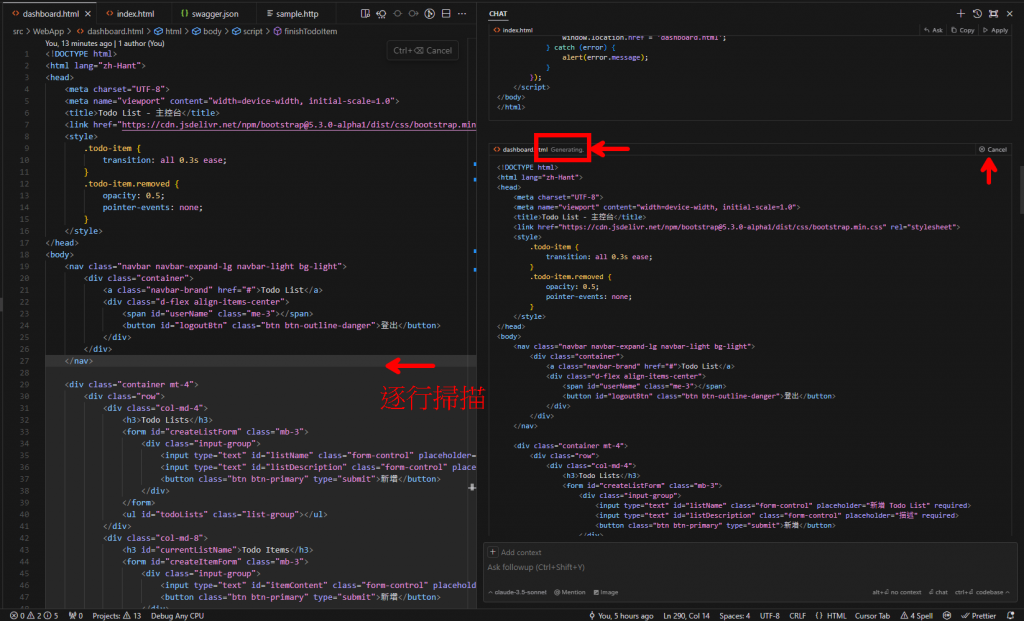Focus the Ask followup input field

coord(750,567)
